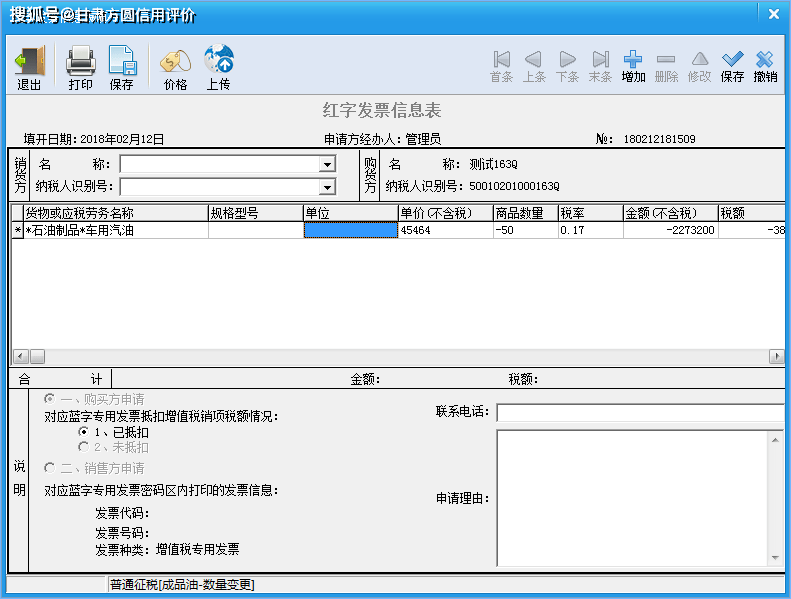791x599 pixels.
Task: Open the seller 纳税人识别号 dropdown
Action: pos(326,187)
